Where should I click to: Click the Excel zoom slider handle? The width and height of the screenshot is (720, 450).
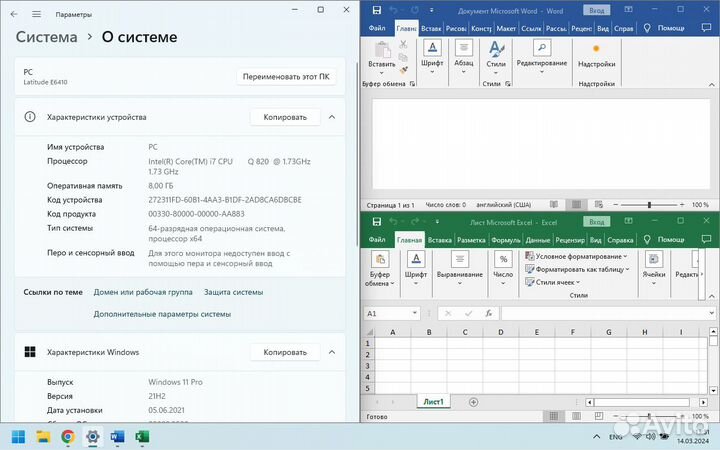[649, 416]
